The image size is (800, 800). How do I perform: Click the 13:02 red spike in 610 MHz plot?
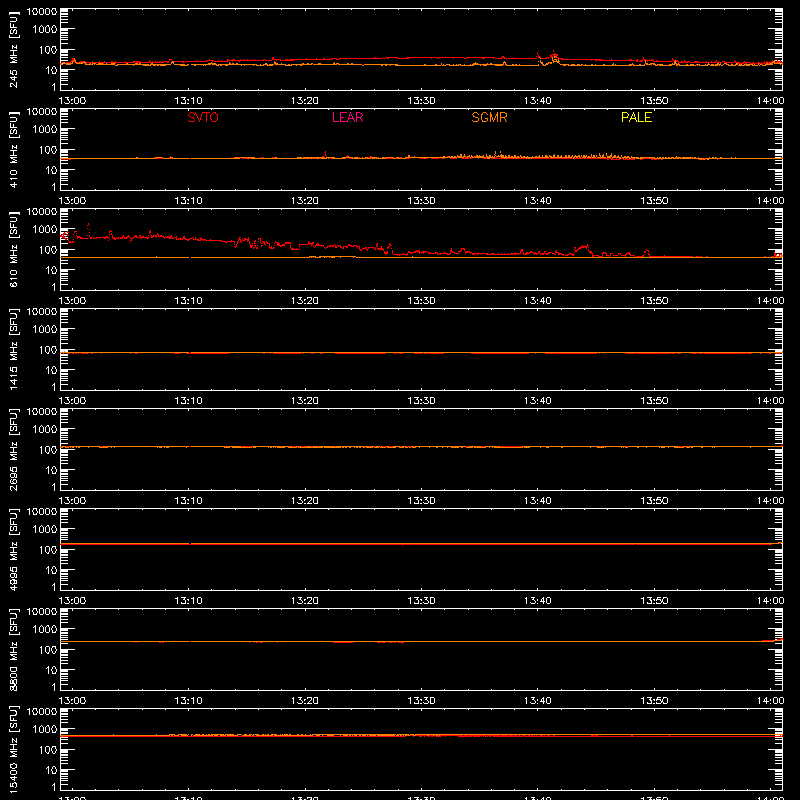(x=89, y=230)
